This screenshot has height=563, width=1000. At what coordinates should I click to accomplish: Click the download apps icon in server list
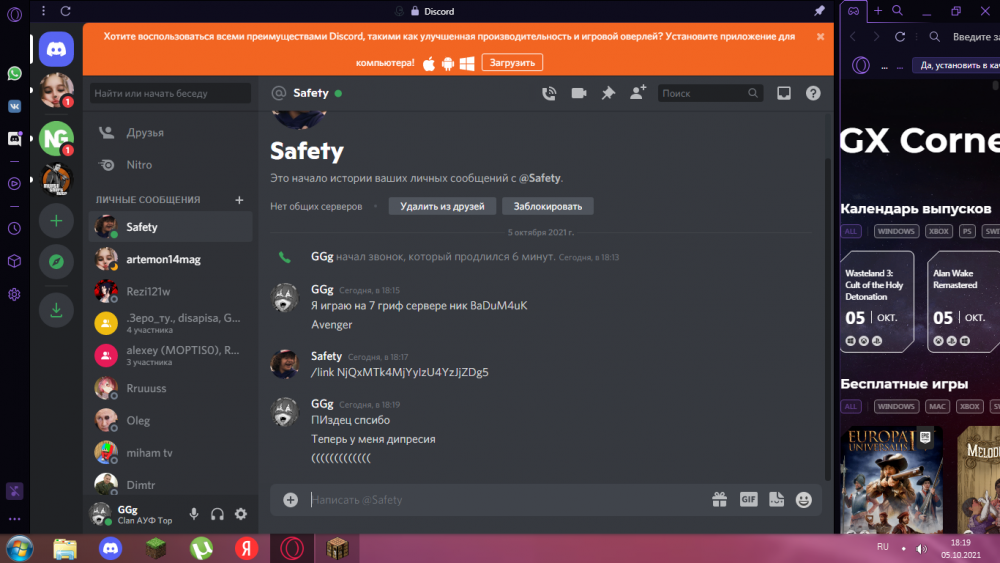(56, 310)
